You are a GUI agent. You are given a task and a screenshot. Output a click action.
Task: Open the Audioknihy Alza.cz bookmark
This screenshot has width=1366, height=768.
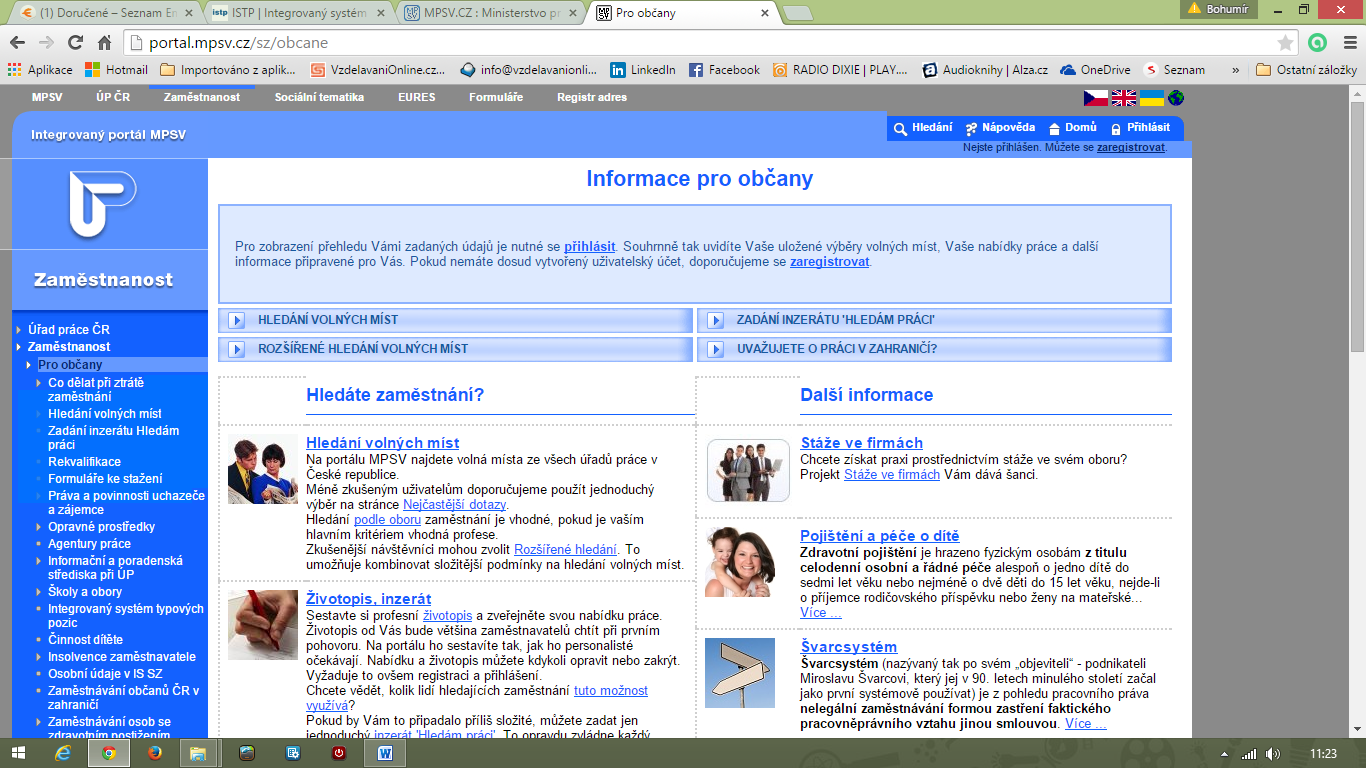(985, 70)
